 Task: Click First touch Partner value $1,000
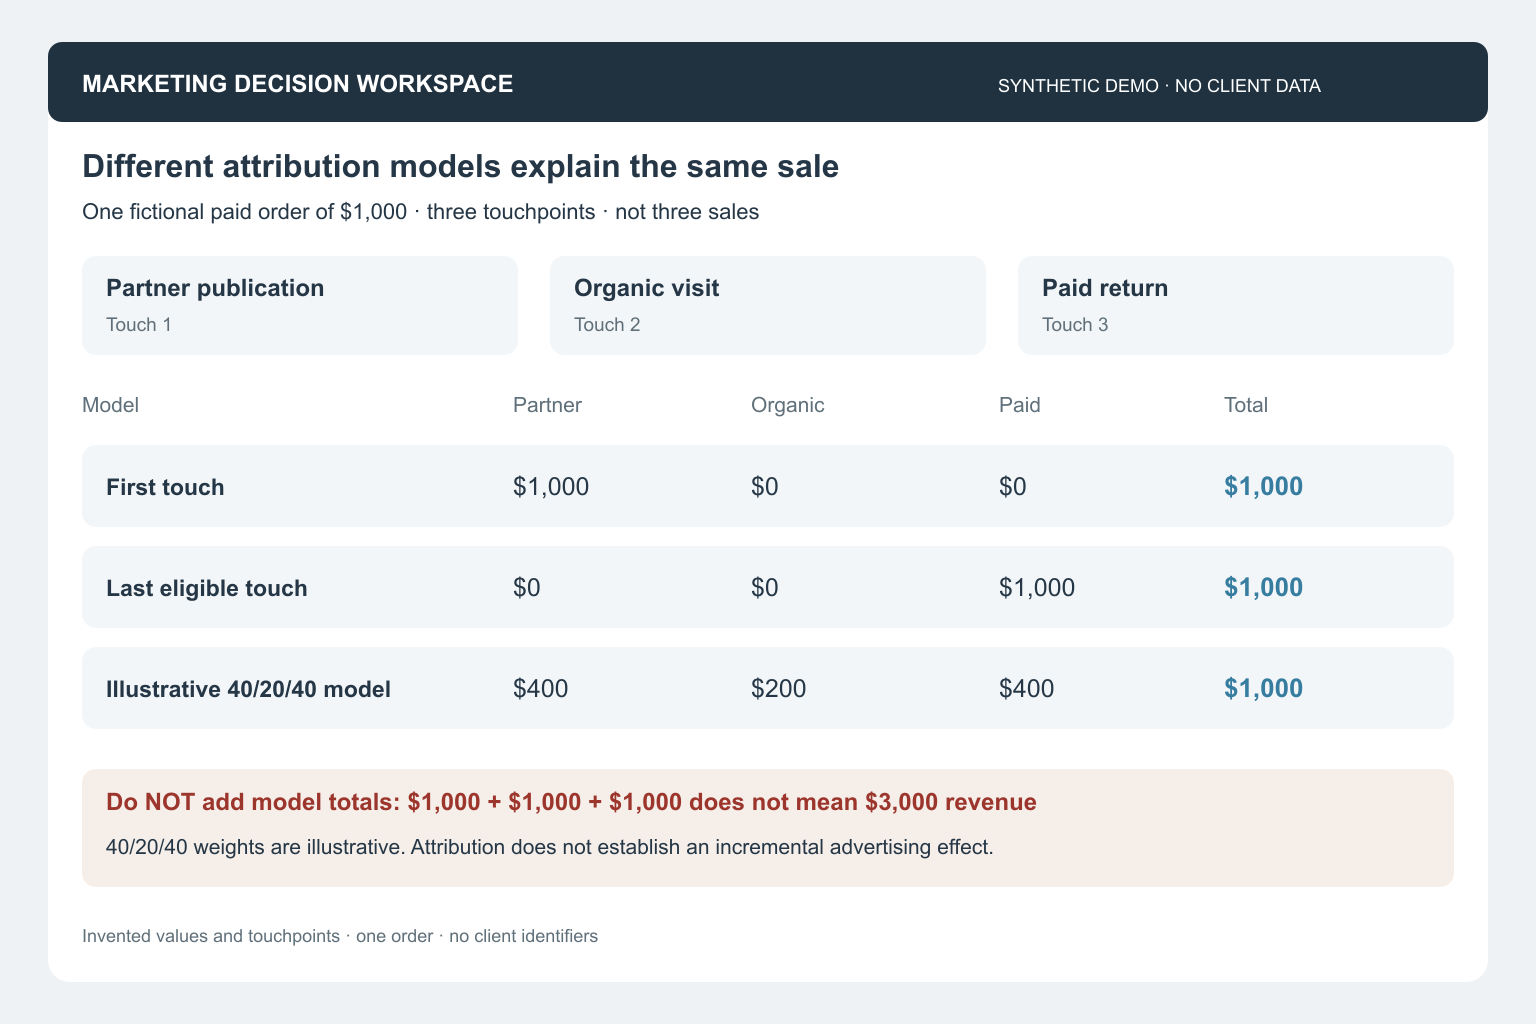(551, 487)
